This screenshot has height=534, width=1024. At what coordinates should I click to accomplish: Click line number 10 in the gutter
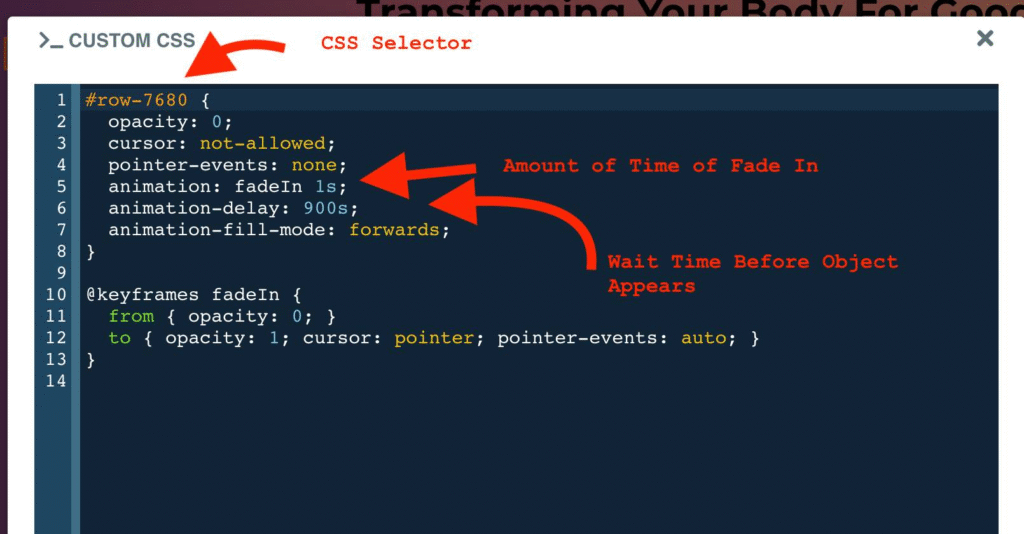pos(56,295)
